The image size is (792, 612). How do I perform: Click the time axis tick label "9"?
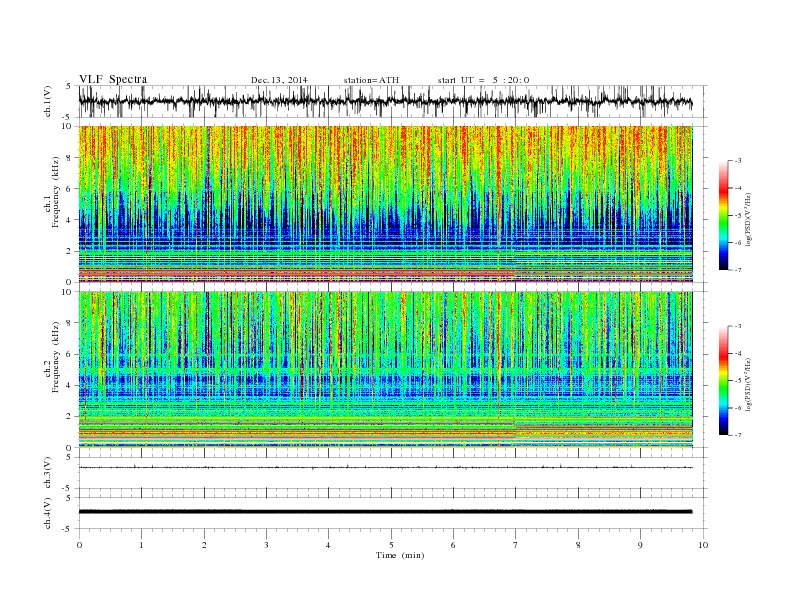pyautogui.click(x=640, y=545)
